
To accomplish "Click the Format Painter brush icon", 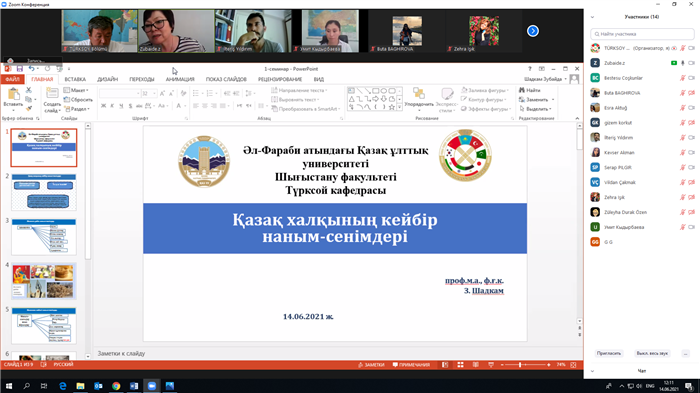I will point(29,109).
